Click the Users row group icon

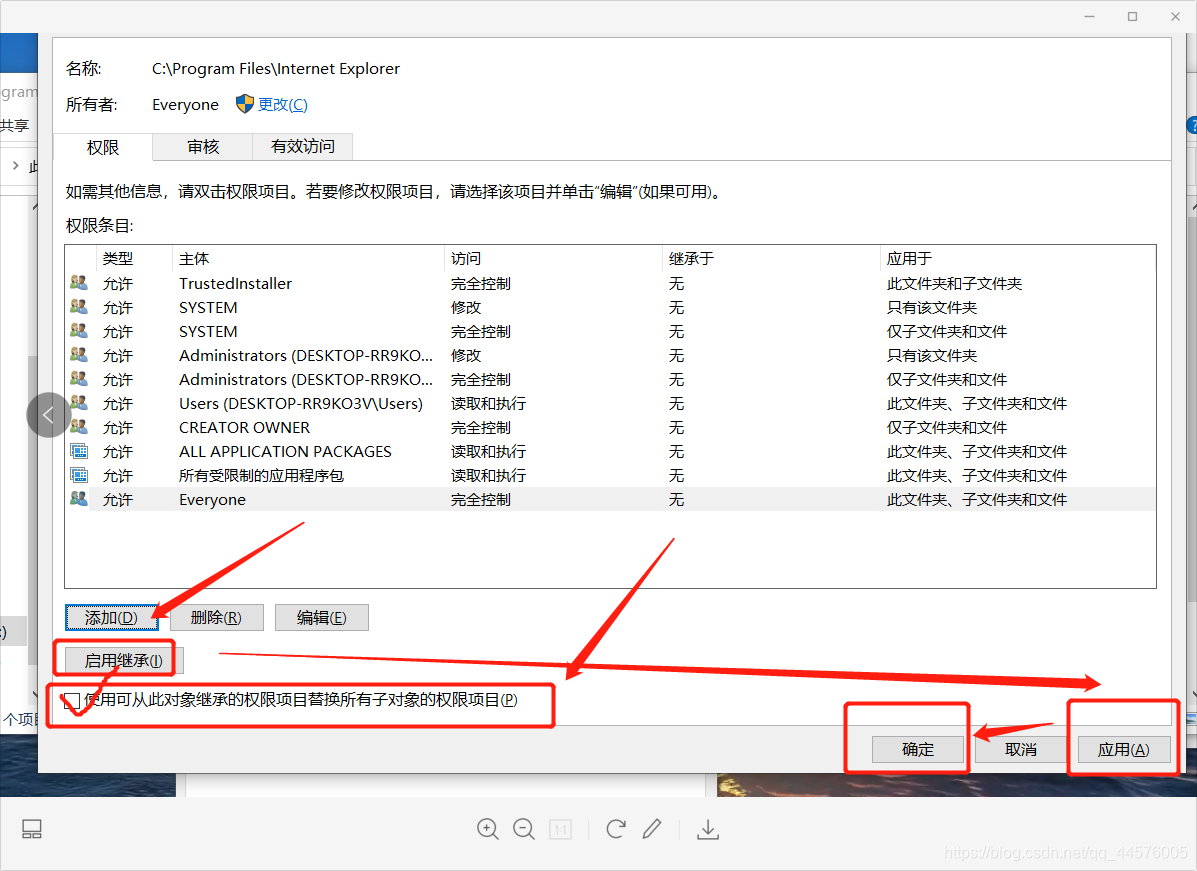[79, 402]
